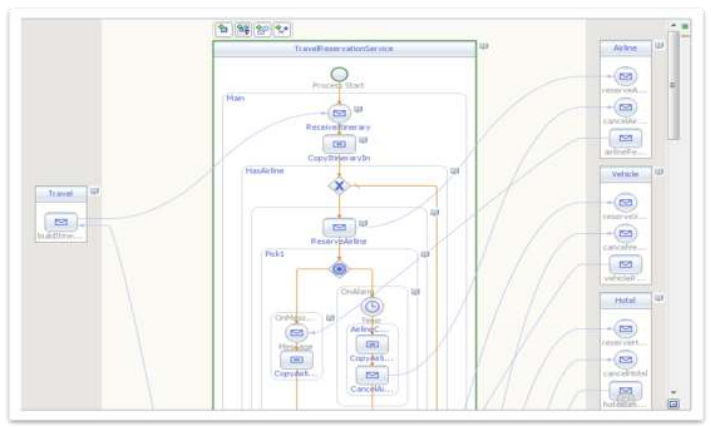Select the Travel partner link header
Viewport: 711px width, 428px height.
click(x=61, y=194)
